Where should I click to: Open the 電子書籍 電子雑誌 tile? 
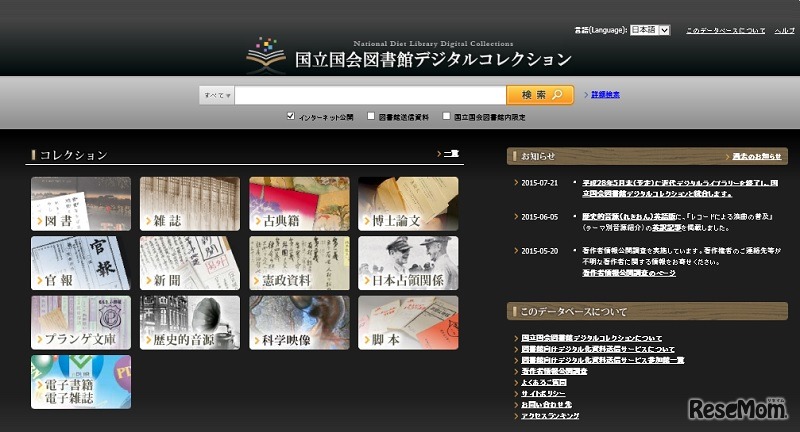[81, 382]
